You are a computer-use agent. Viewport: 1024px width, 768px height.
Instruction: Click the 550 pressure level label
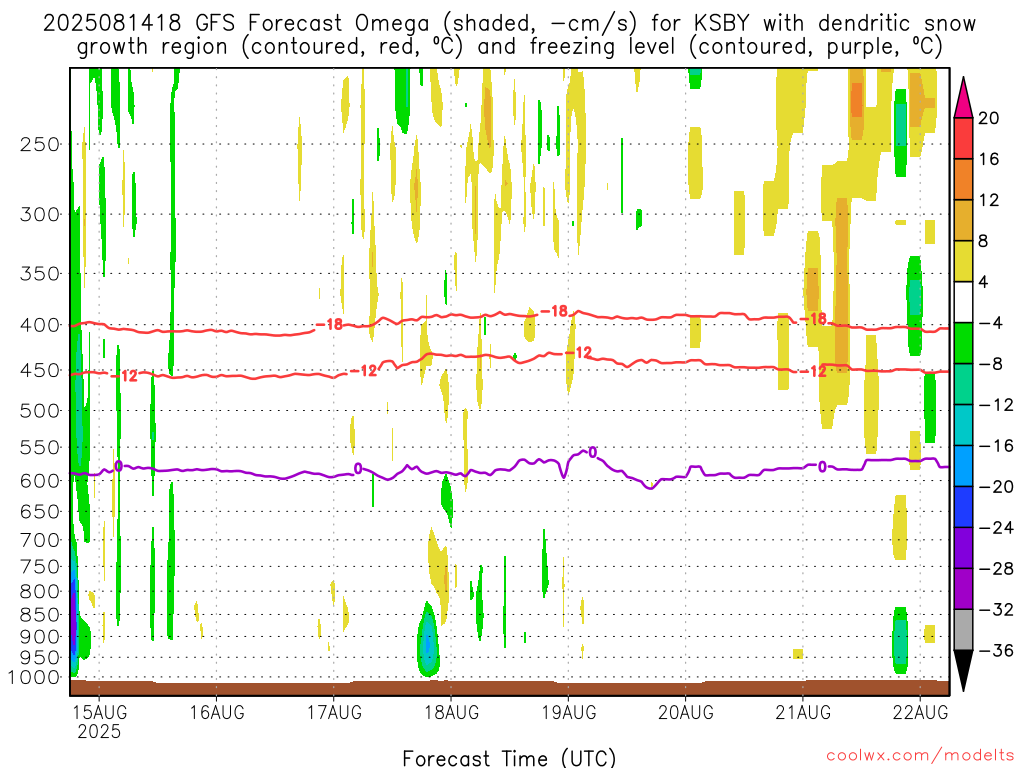pyautogui.click(x=40, y=447)
